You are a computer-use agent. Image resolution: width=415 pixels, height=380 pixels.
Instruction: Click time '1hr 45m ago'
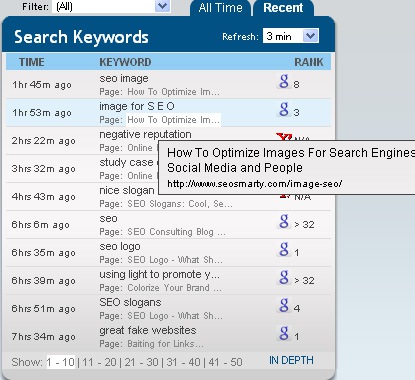coord(42,85)
